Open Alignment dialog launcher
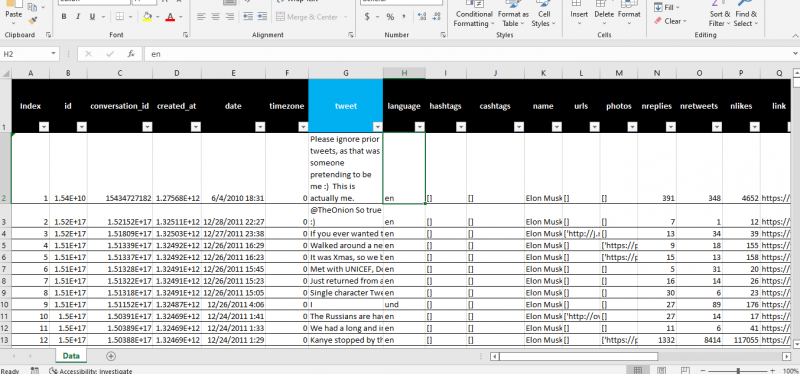Screen dimensions: 800x374 click(x=351, y=35)
